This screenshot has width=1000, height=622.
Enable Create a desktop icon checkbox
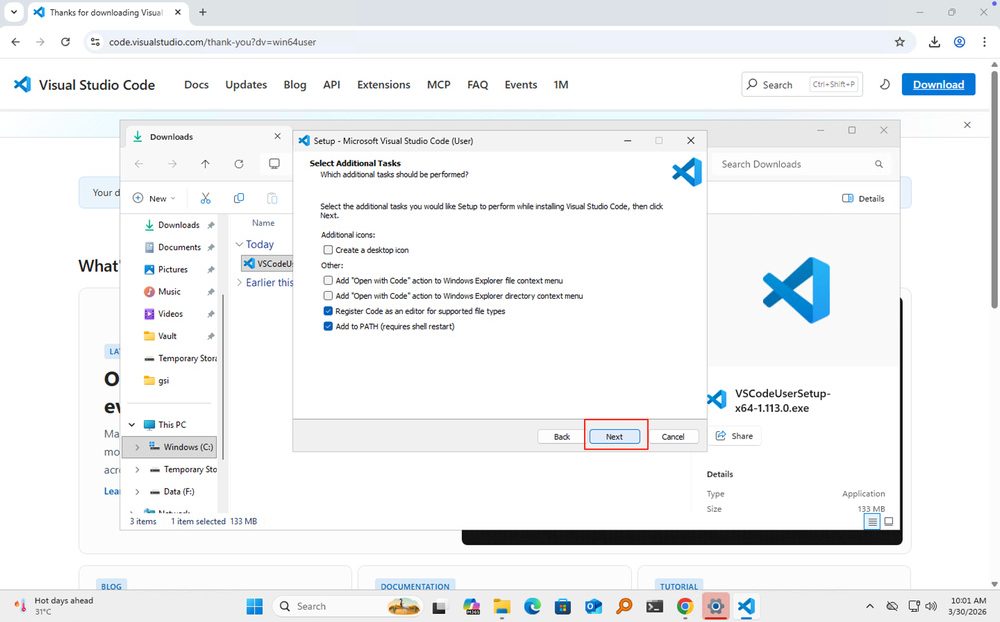click(328, 250)
